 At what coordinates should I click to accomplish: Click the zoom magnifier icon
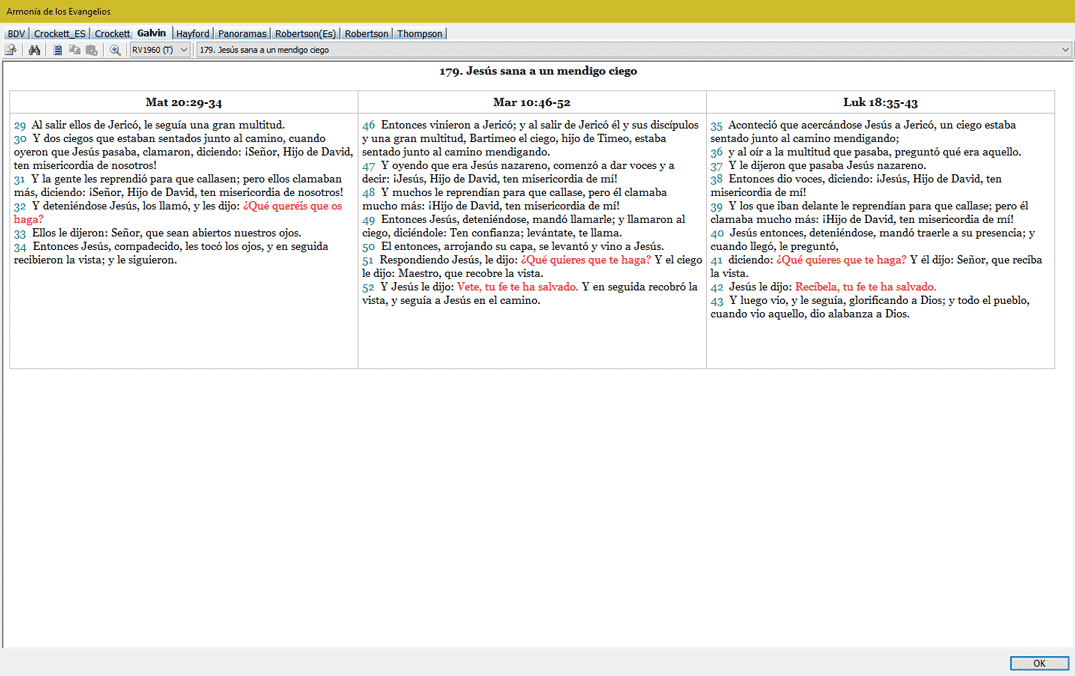[115, 50]
